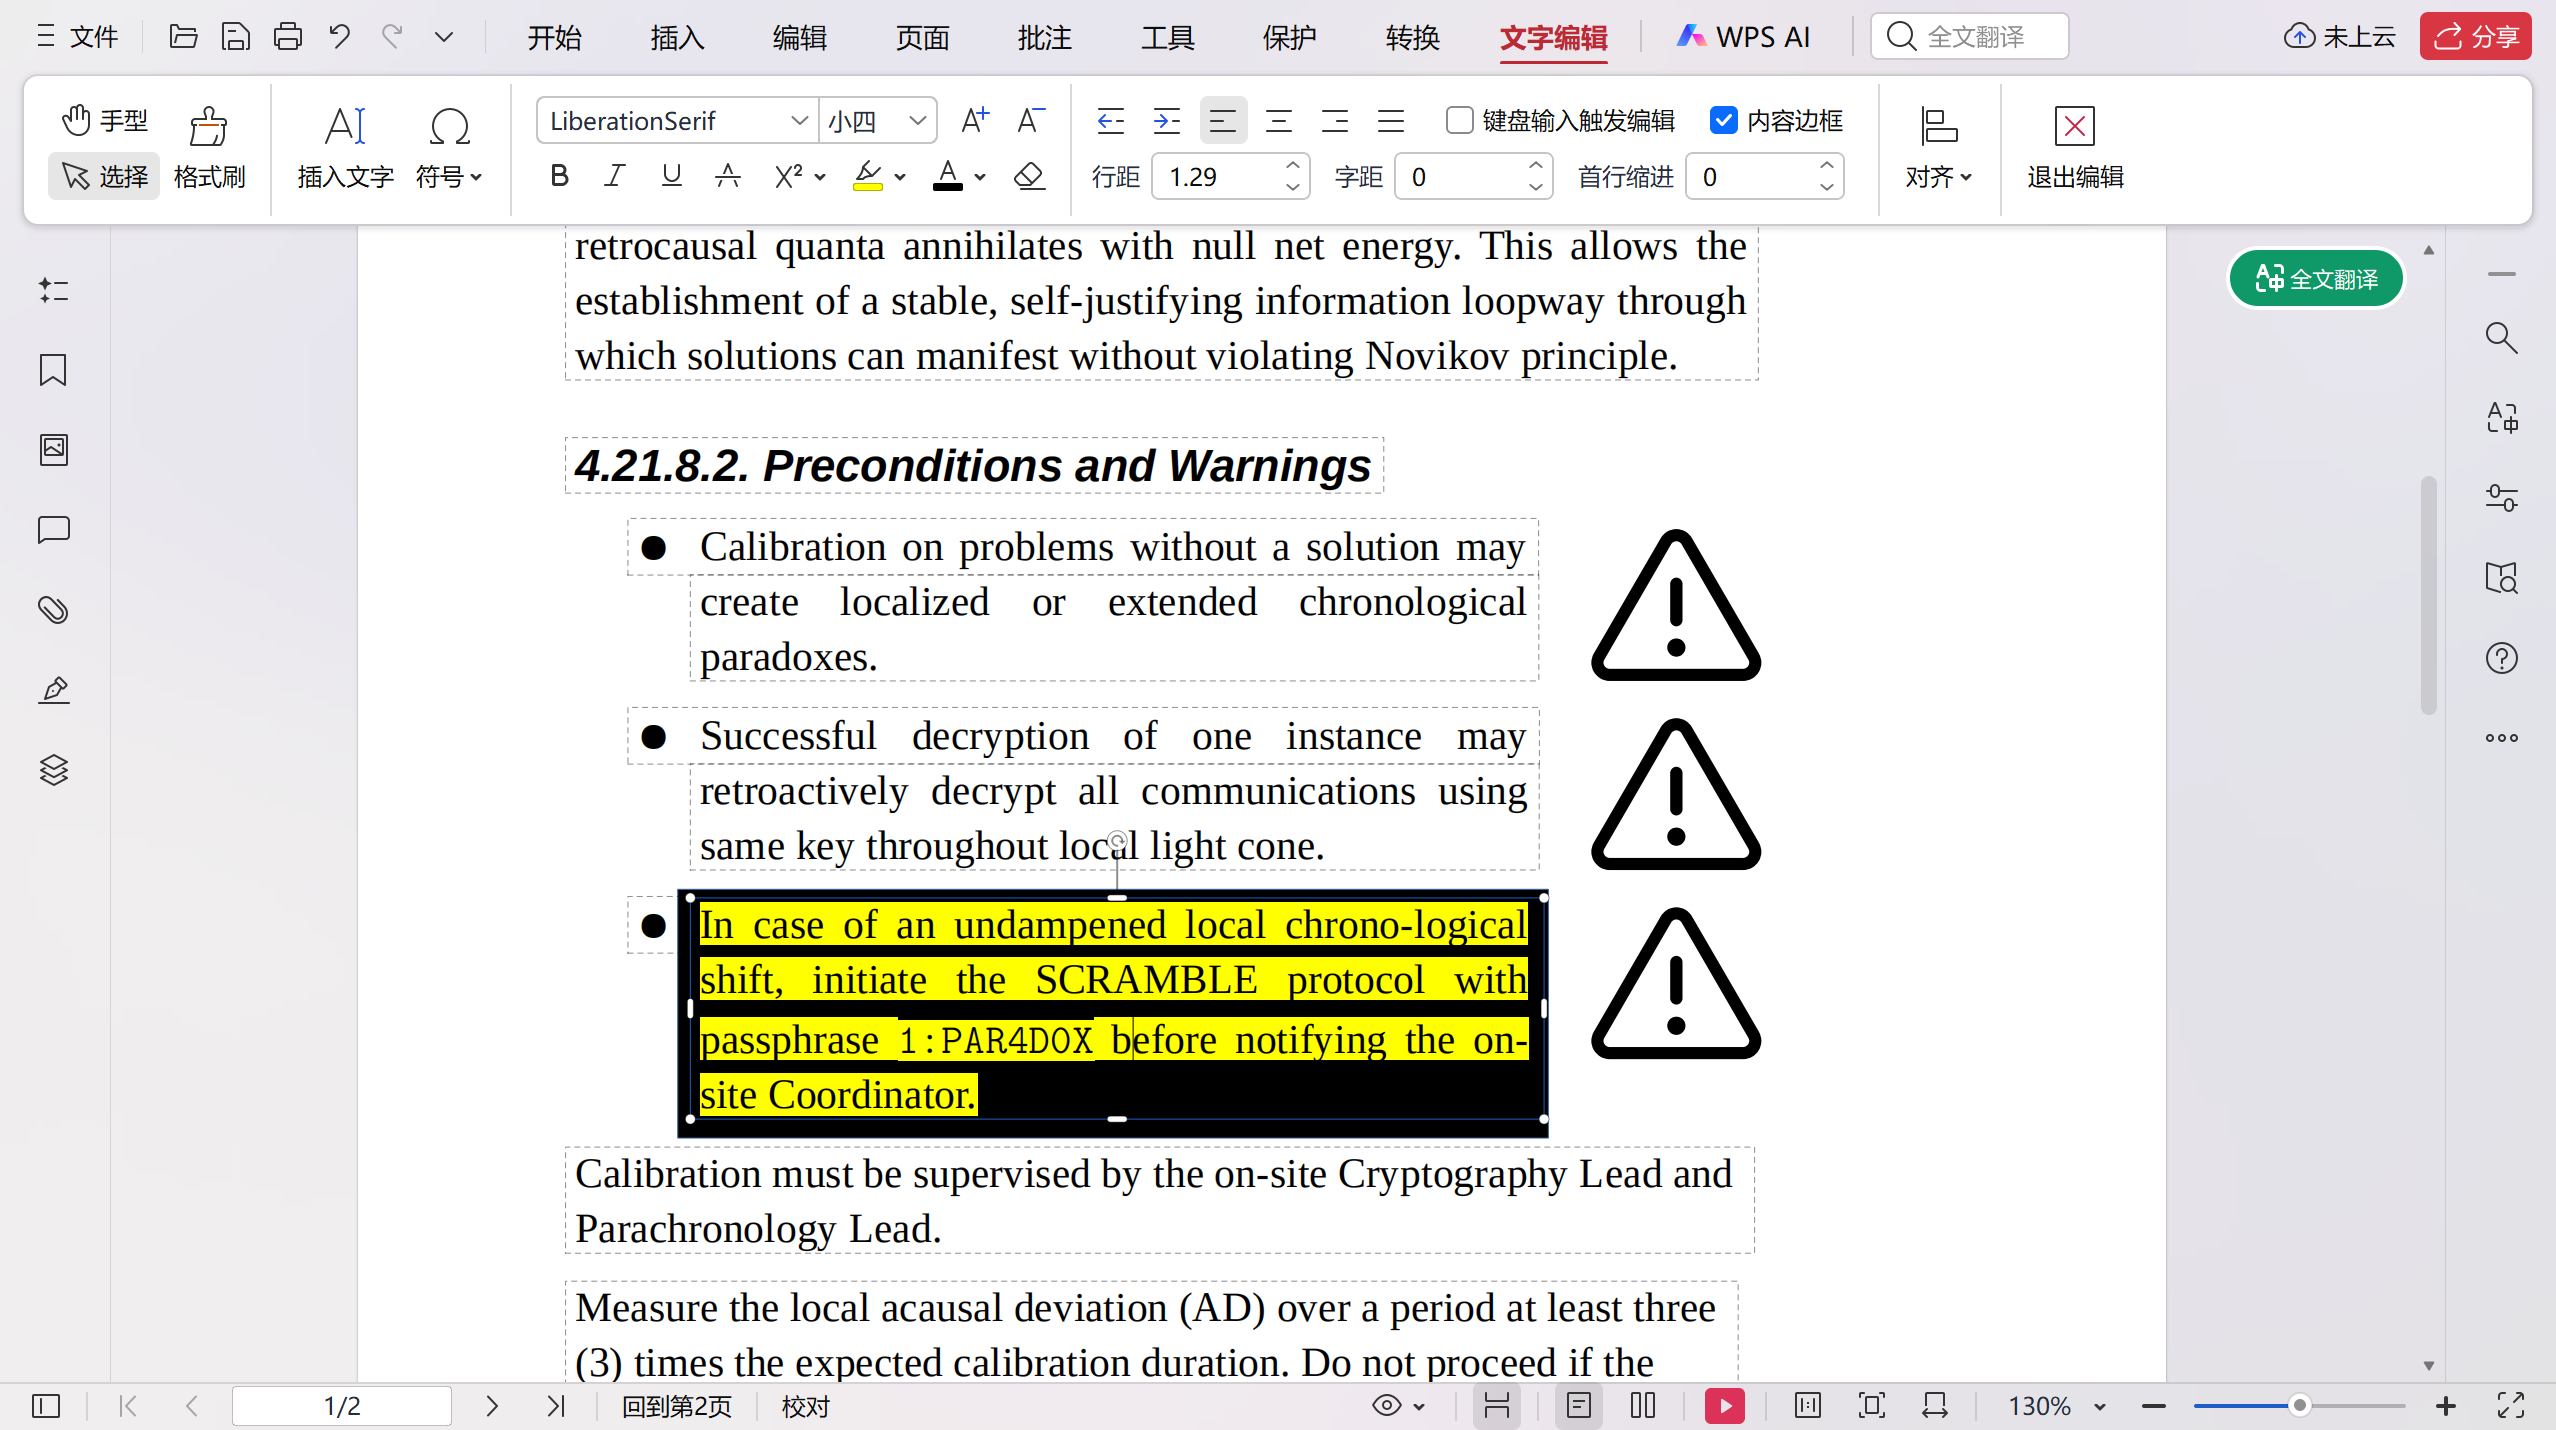Toggle the left align button
Screen dimensions: 2556x1430
click(x=1223, y=121)
